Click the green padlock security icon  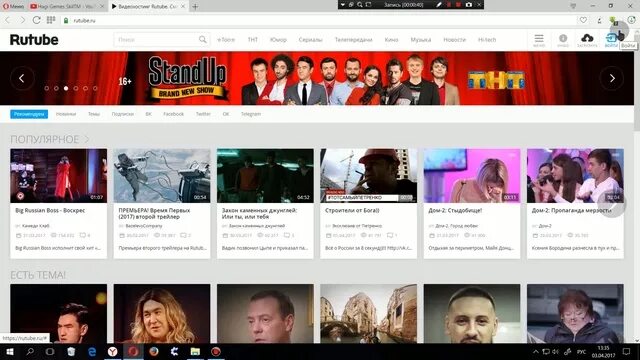[66, 20]
